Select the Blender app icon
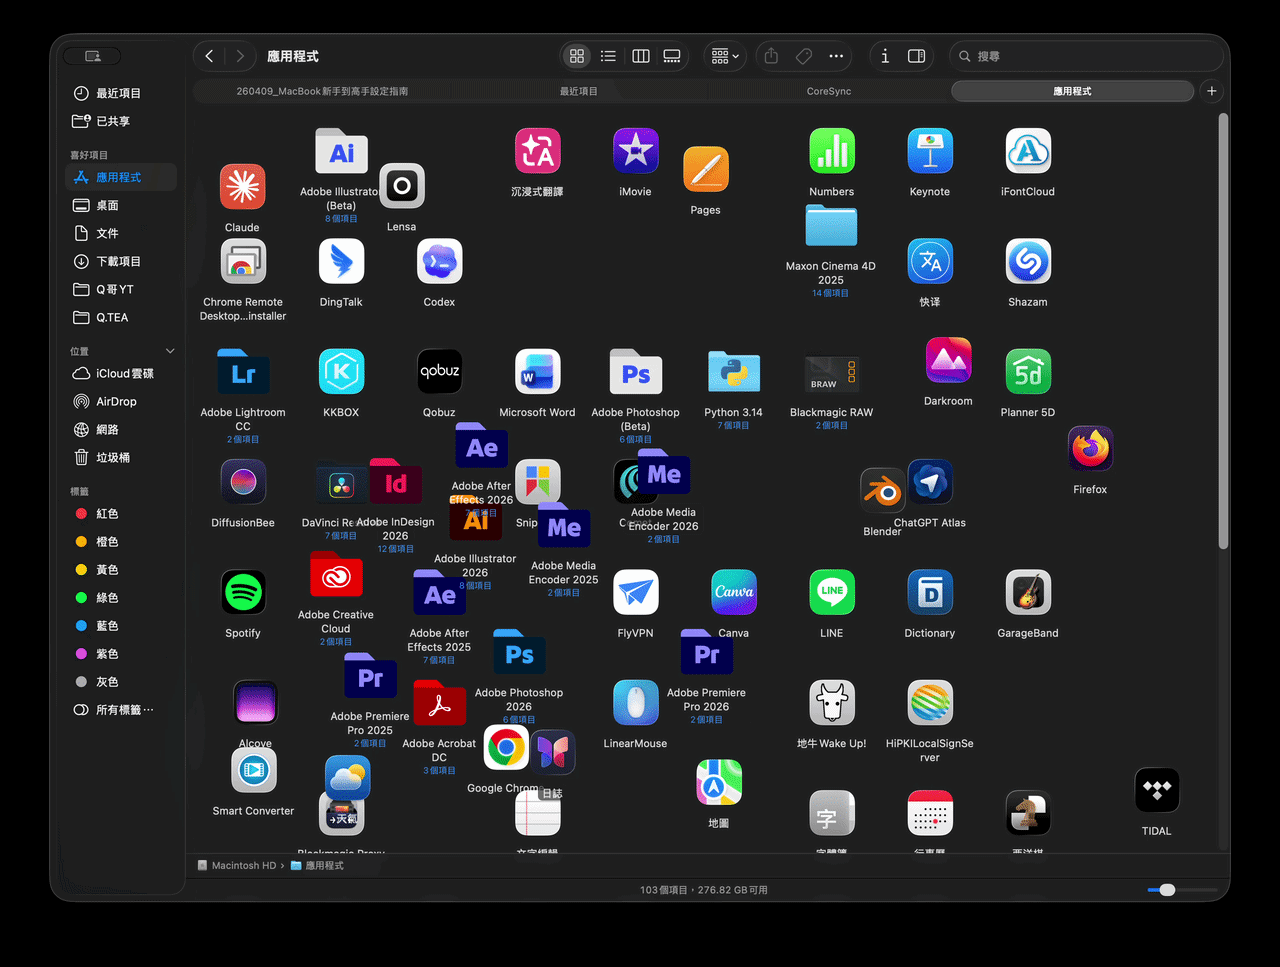Image resolution: width=1280 pixels, height=967 pixels. pyautogui.click(x=882, y=491)
